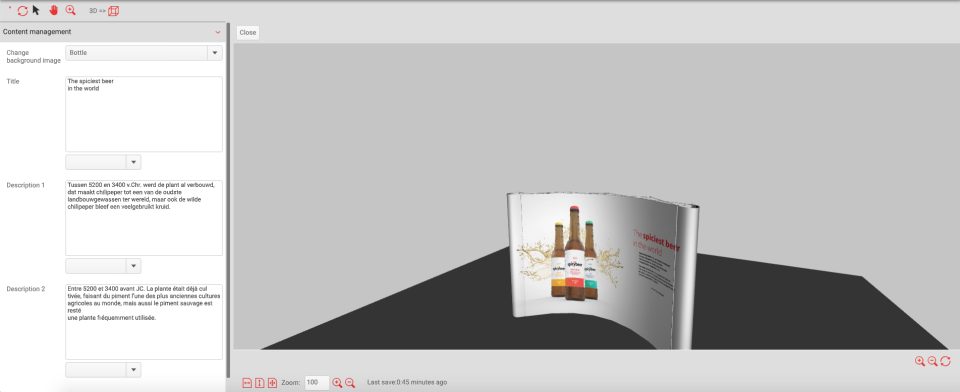Click the fit-all icon beside the Zoom label

click(x=272, y=382)
